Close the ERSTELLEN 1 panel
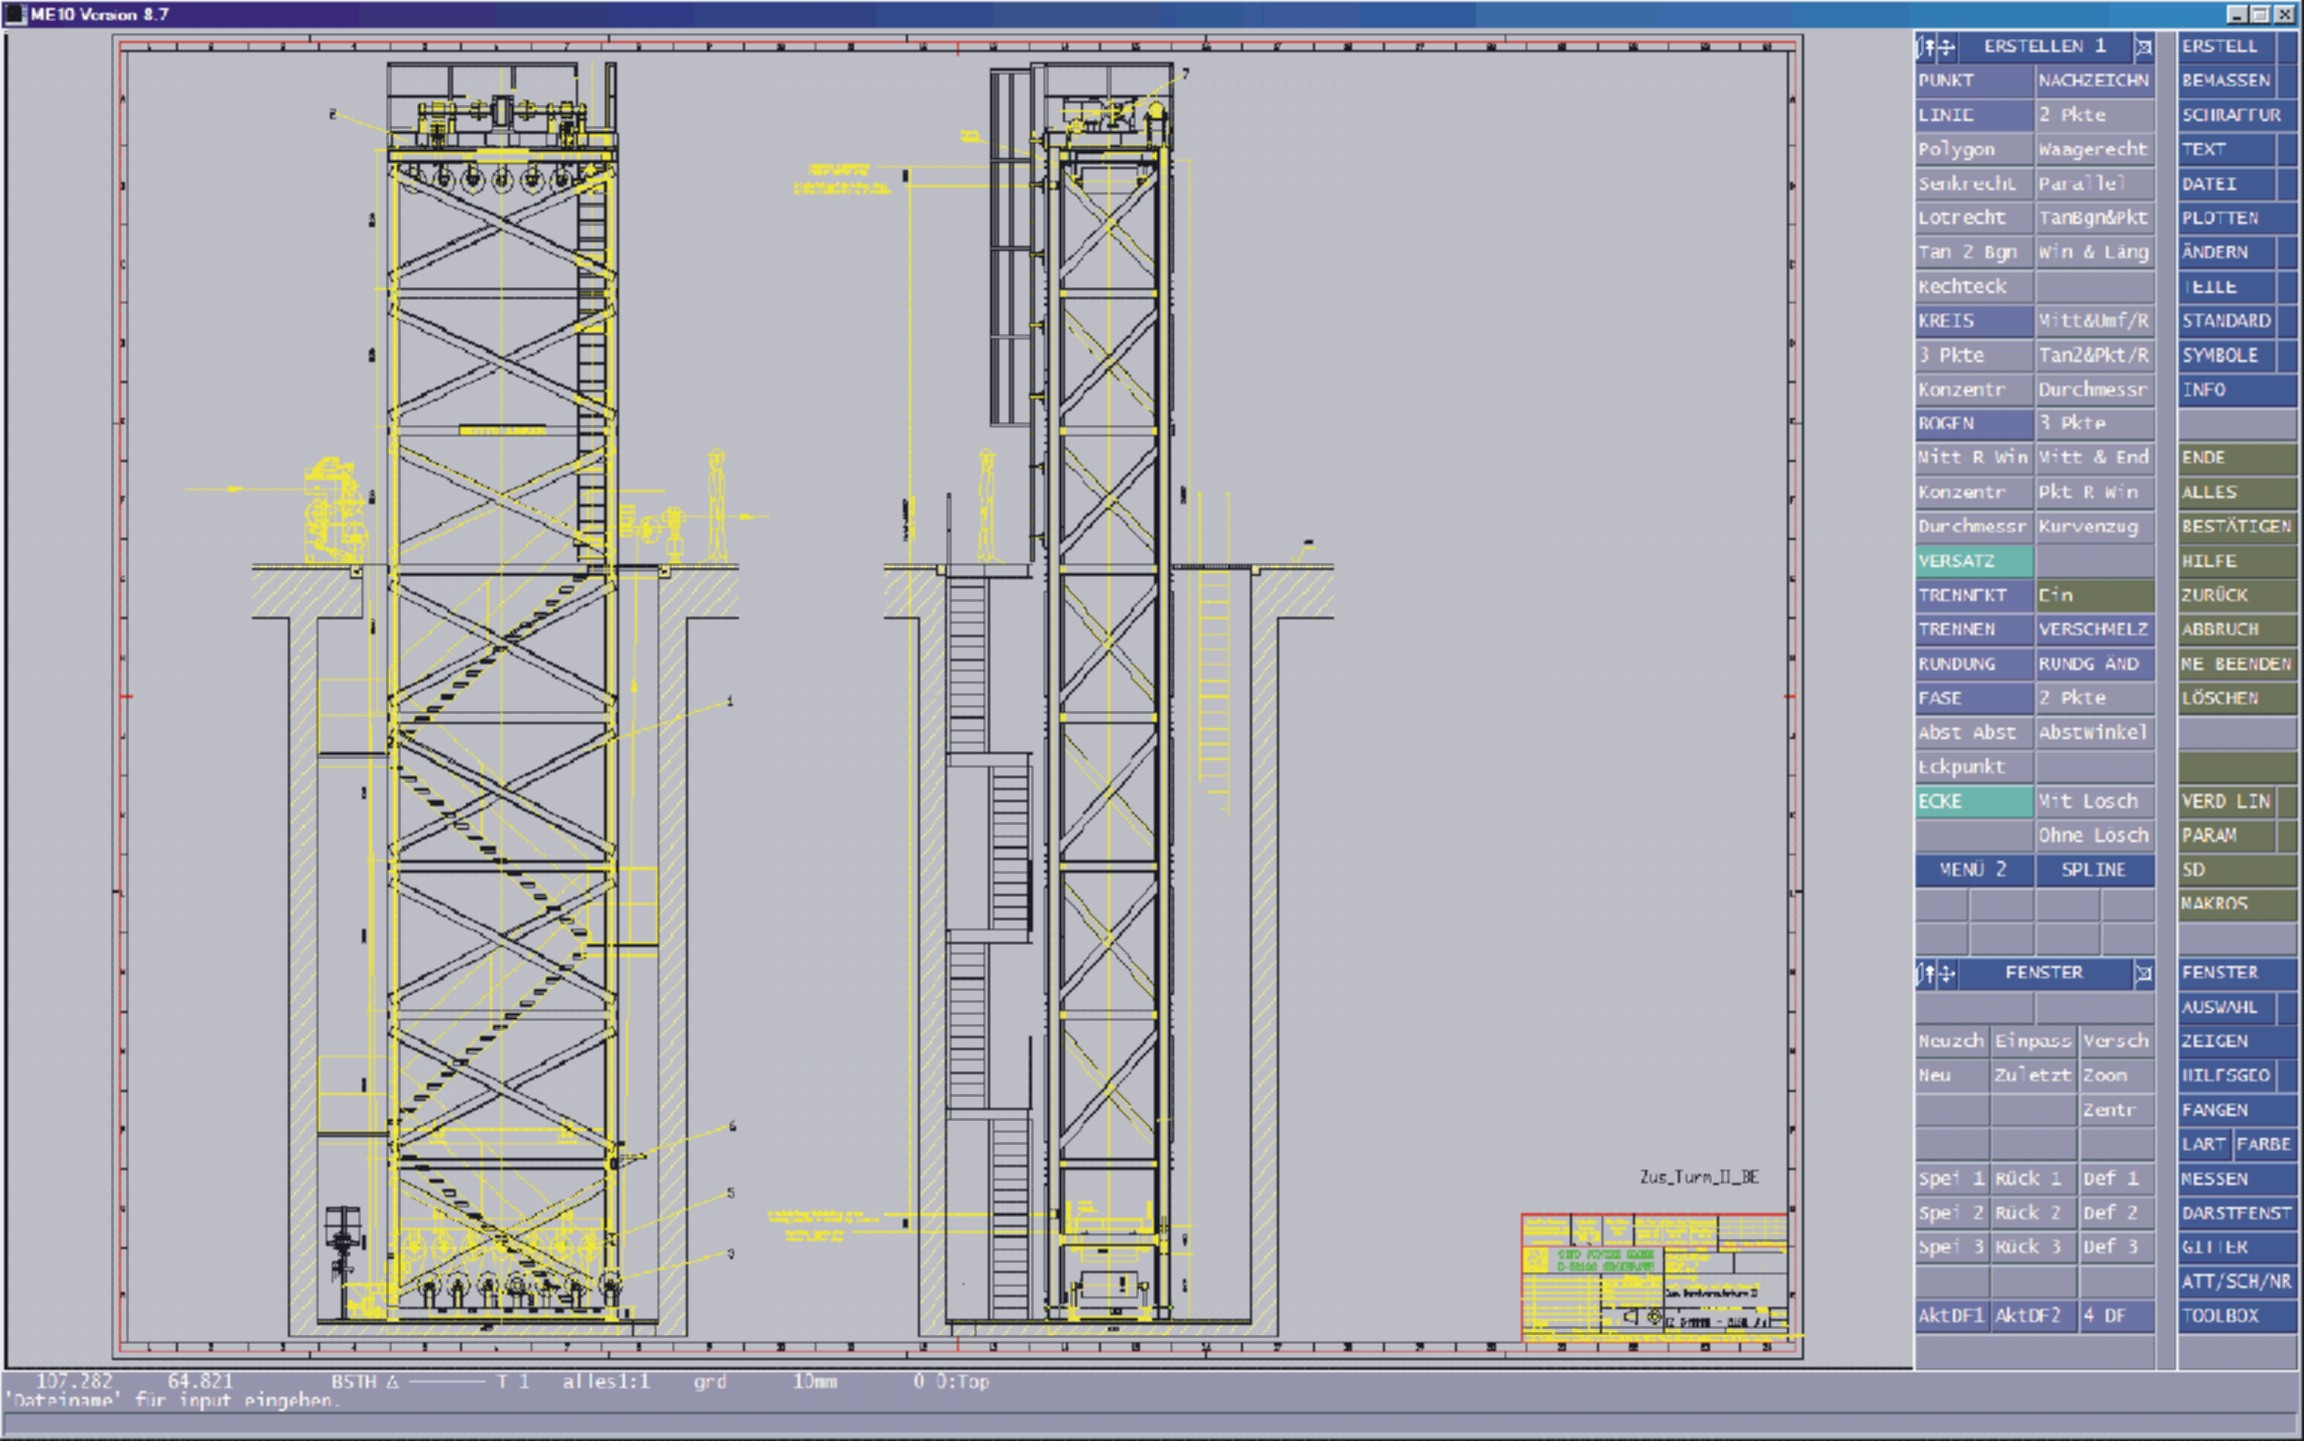The width and height of the screenshot is (2304, 1441). 2143,47
